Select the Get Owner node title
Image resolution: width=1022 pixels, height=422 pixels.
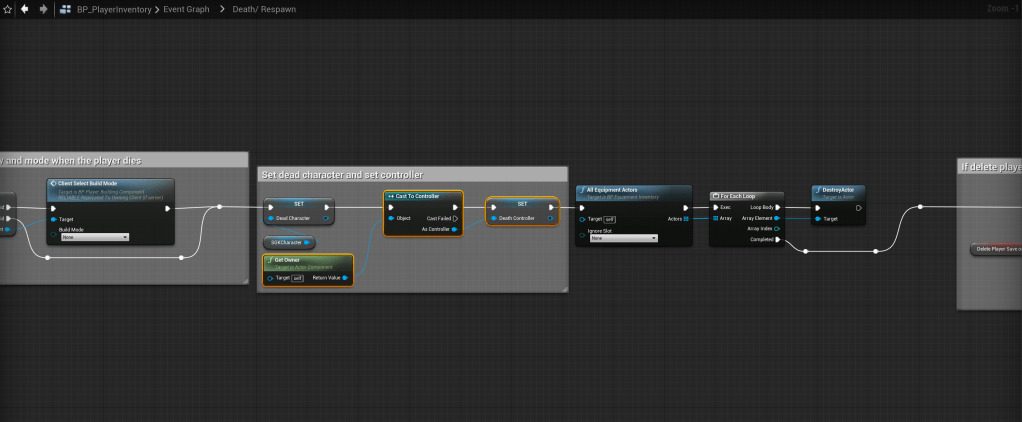coord(287,260)
